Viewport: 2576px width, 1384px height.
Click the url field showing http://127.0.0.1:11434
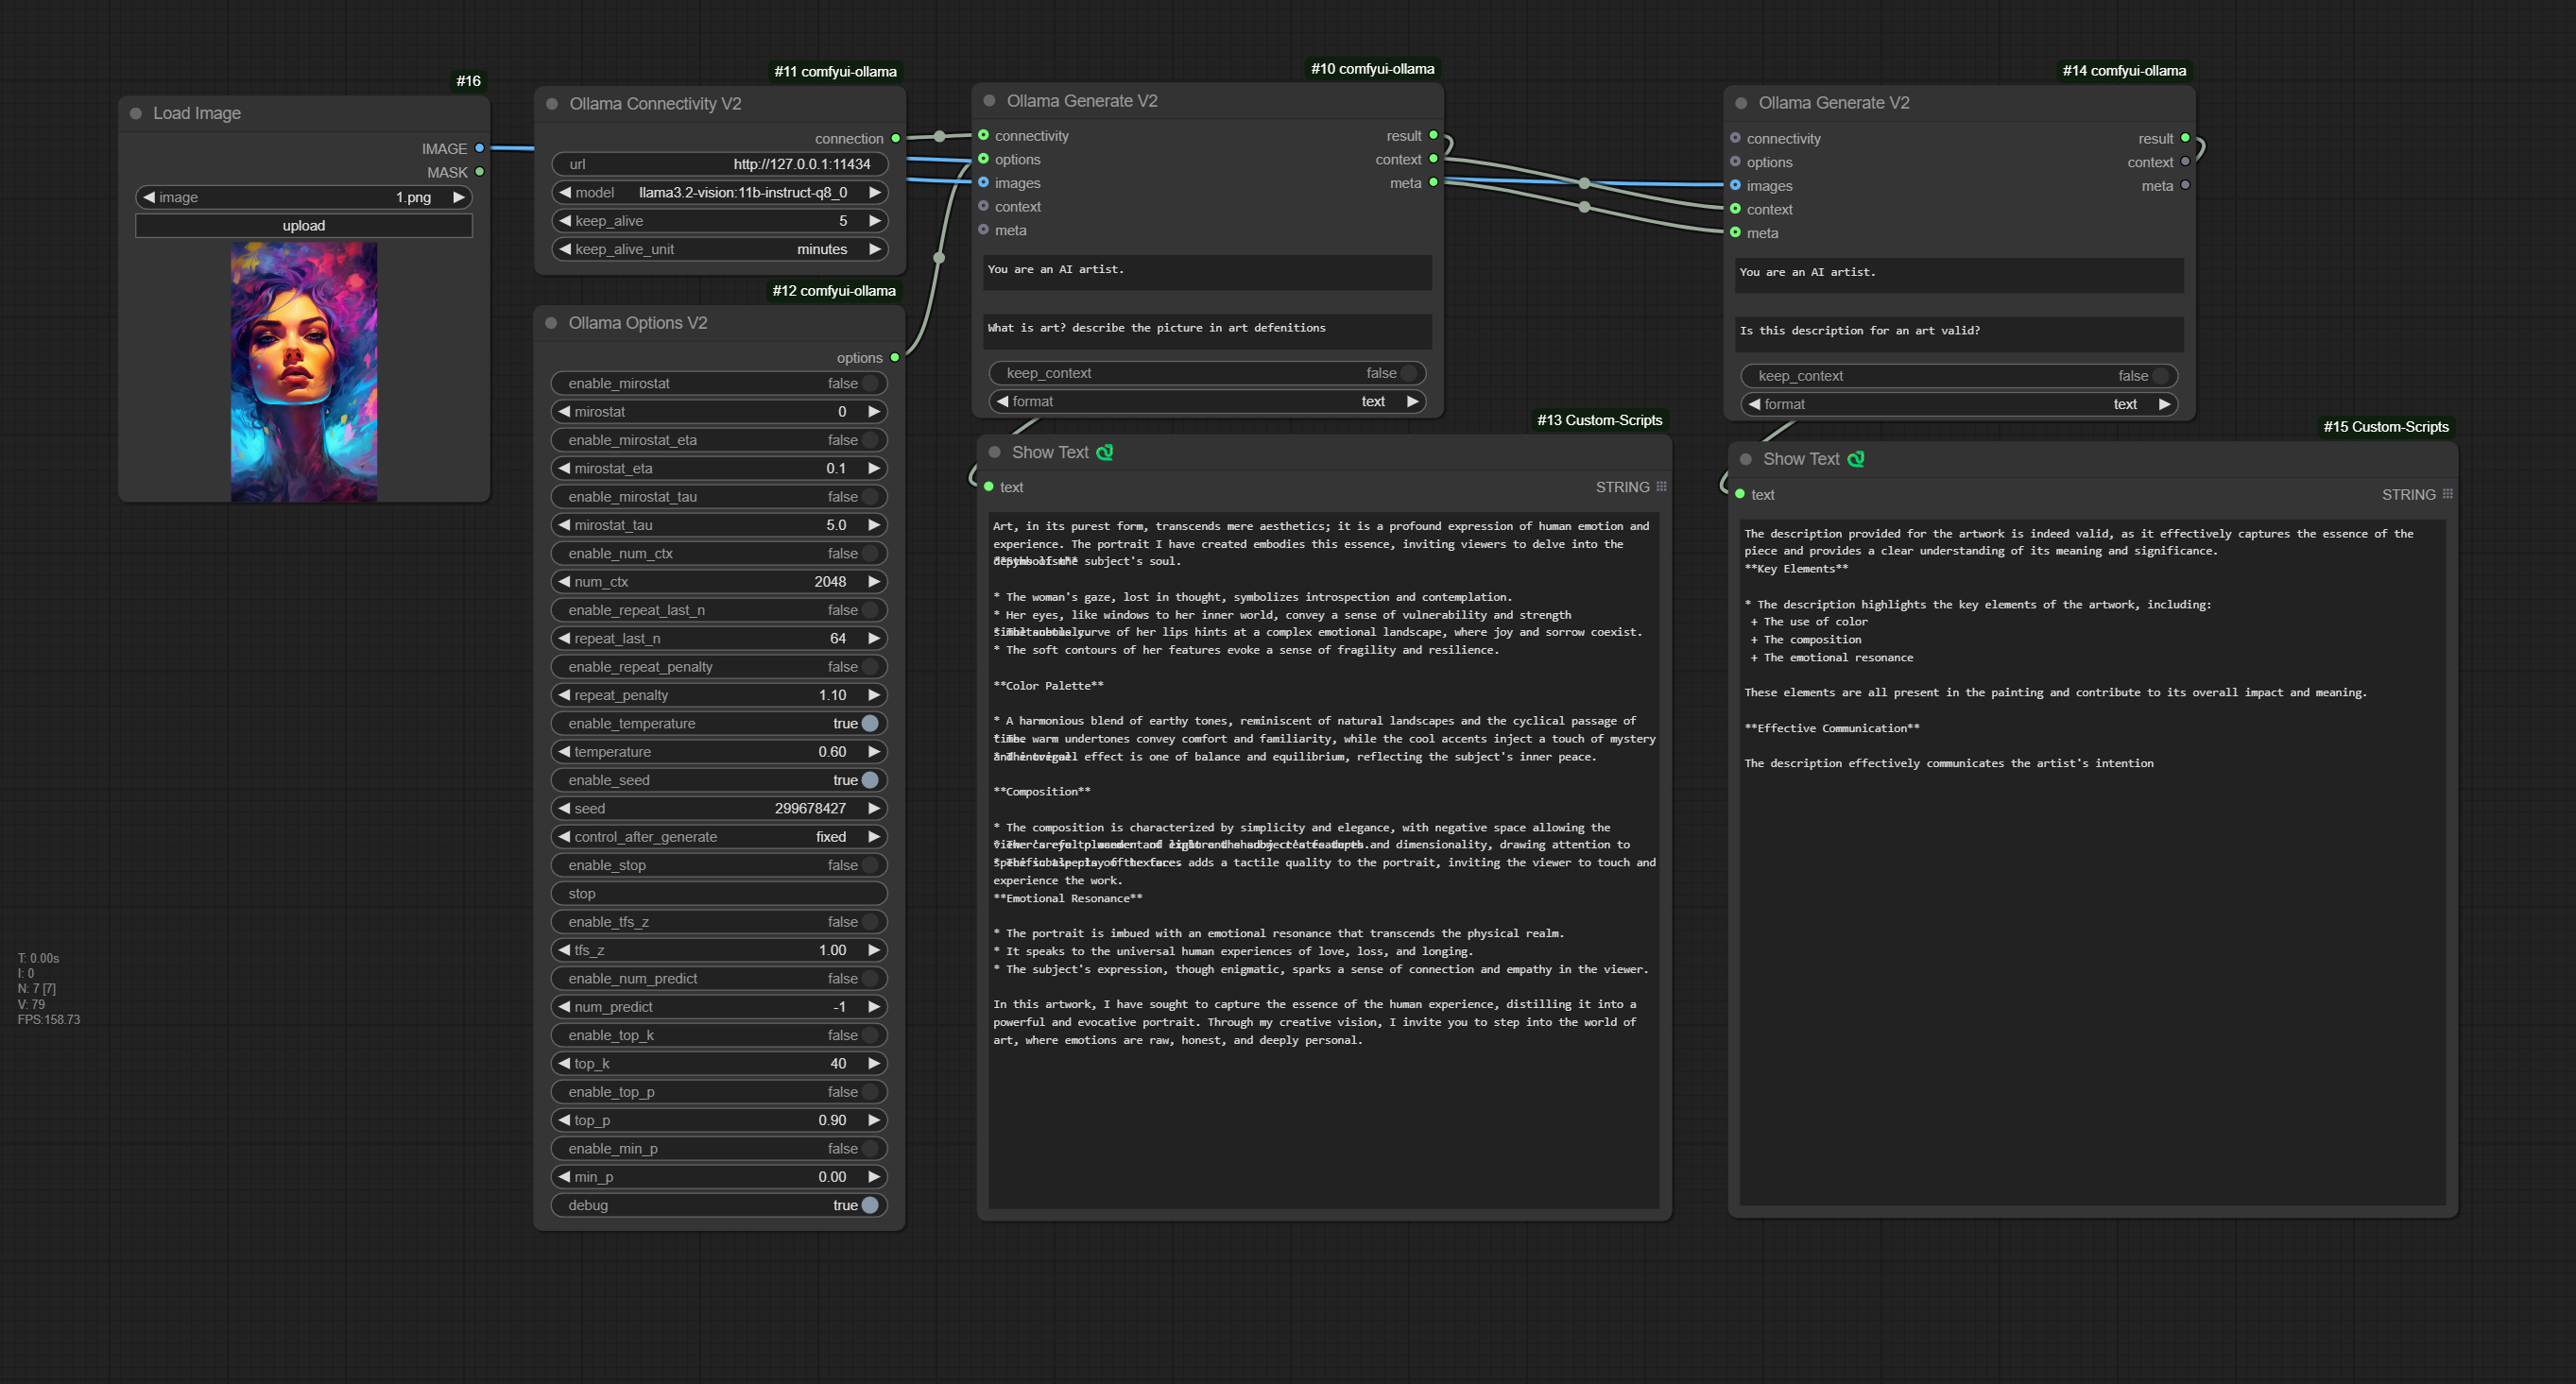[x=720, y=164]
